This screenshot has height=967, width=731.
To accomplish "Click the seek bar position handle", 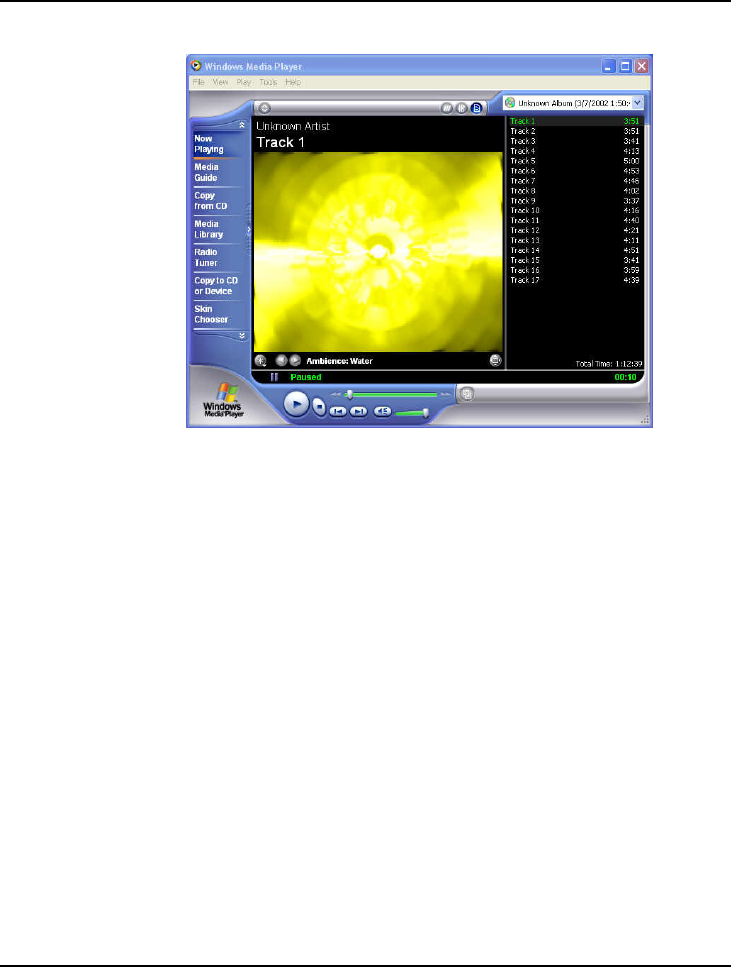I will 349,394.
